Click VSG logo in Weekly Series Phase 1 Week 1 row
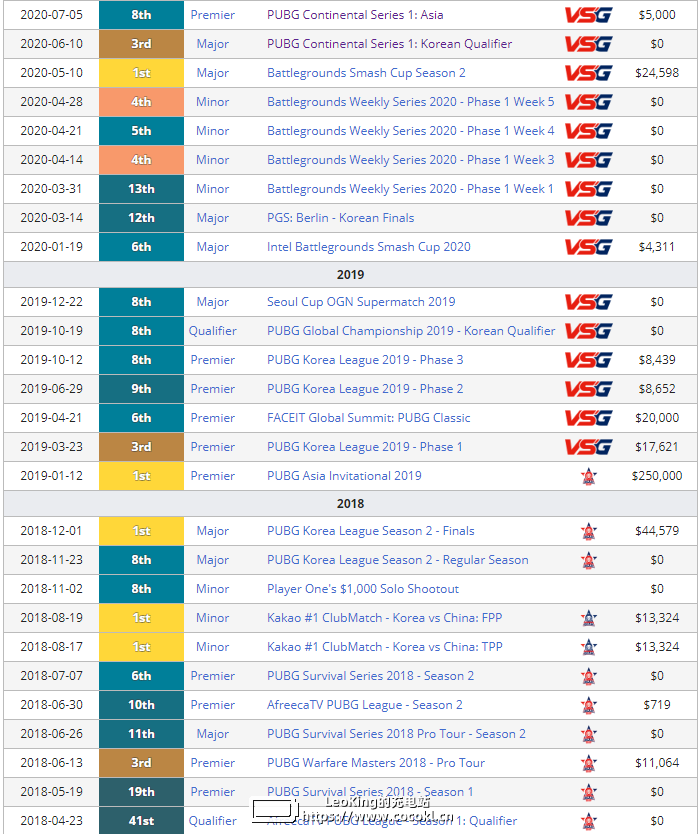 pos(588,189)
